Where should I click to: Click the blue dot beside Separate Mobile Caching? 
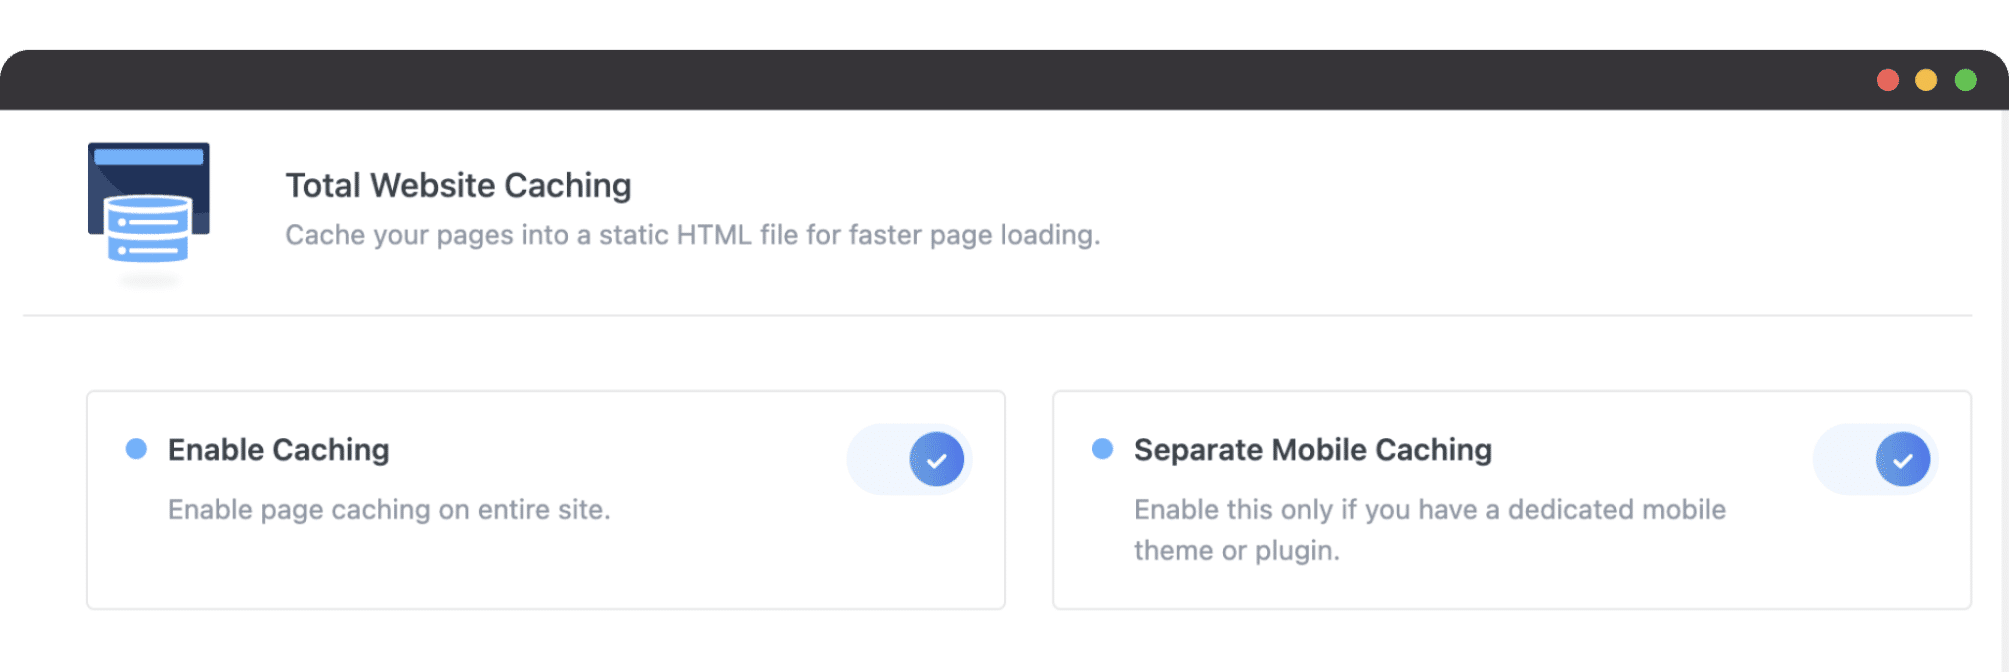pos(1102,449)
